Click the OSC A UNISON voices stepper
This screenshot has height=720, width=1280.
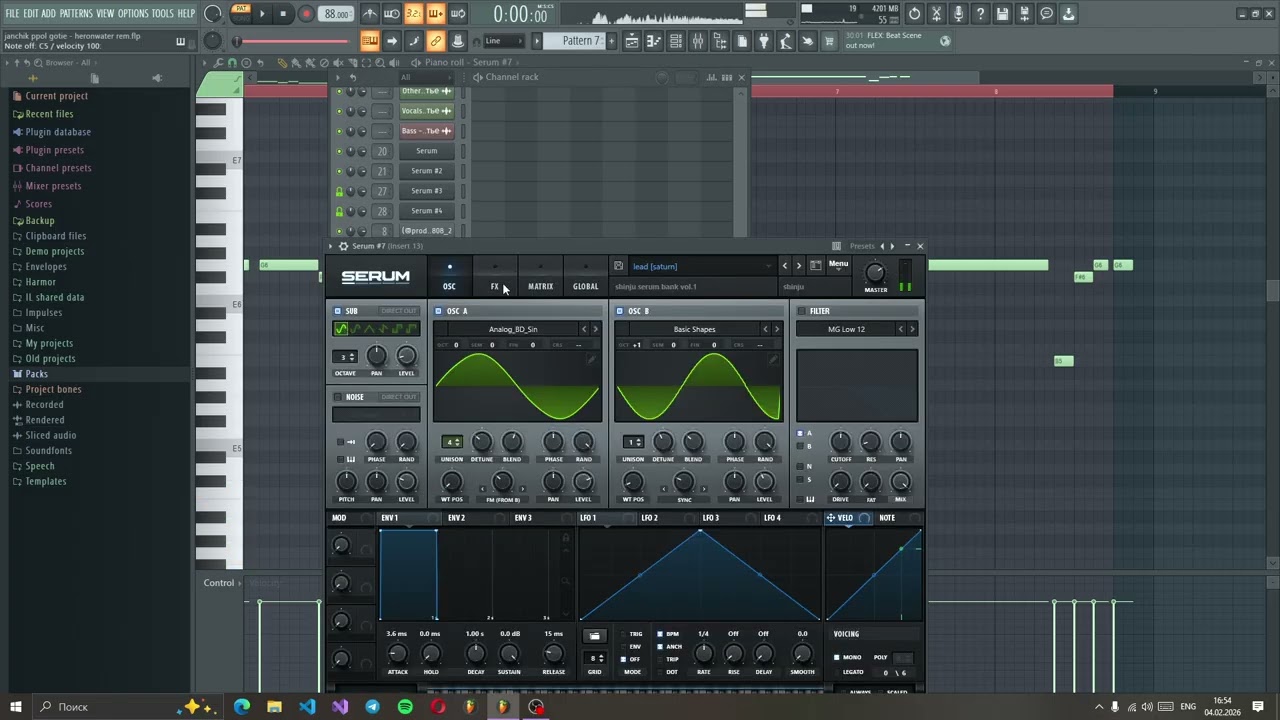tap(452, 442)
